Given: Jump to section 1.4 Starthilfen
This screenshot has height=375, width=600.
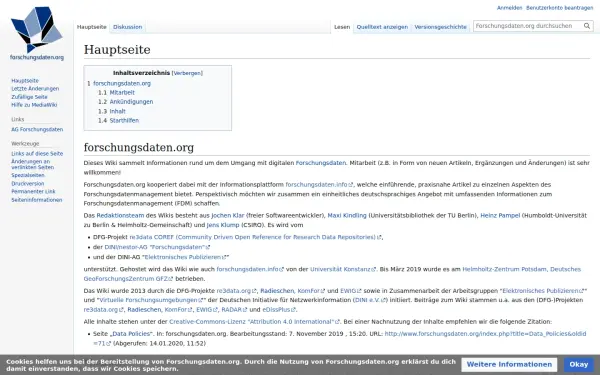Looking at the screenshot, I should [x=118, y=121].
